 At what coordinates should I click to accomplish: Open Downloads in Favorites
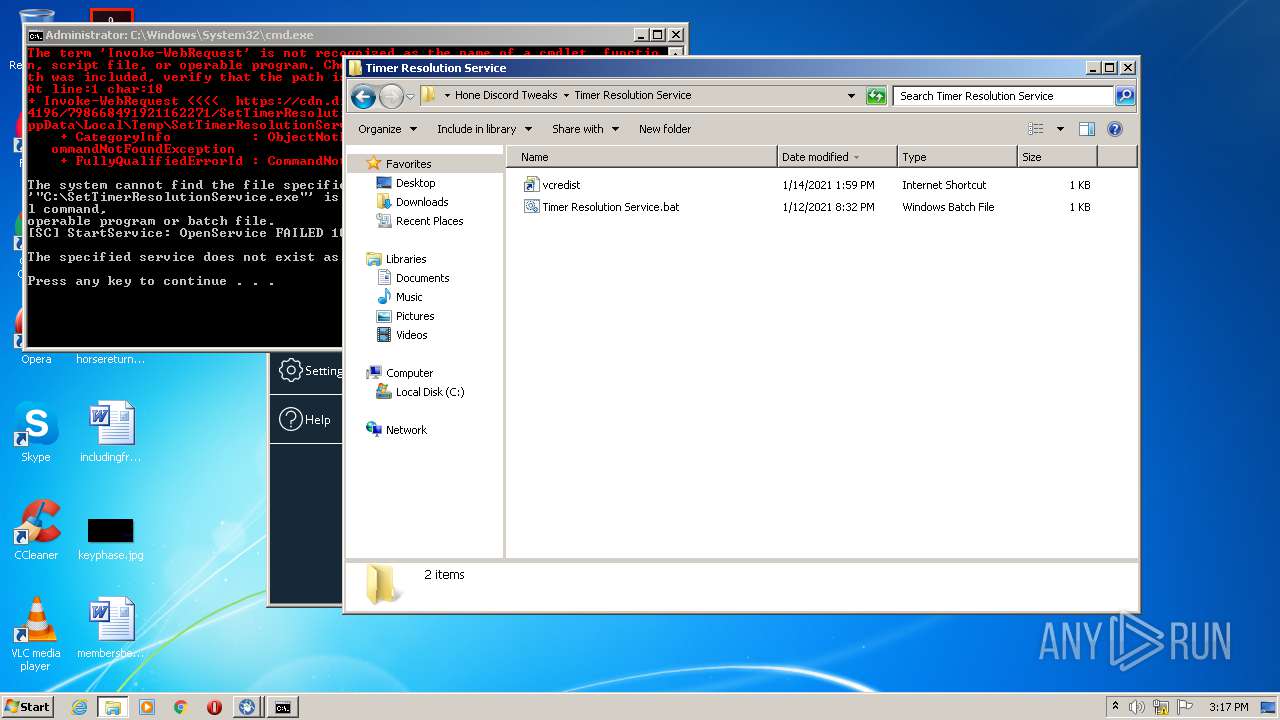(x=422, y=202)
